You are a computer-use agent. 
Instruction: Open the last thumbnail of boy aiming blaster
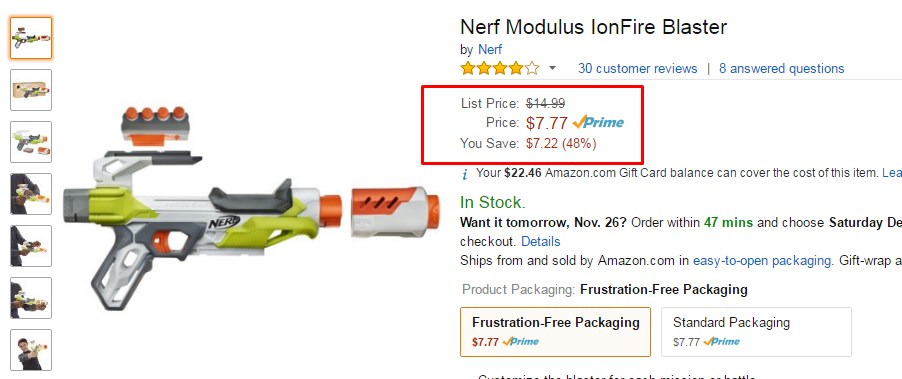[x=31, y=350]
